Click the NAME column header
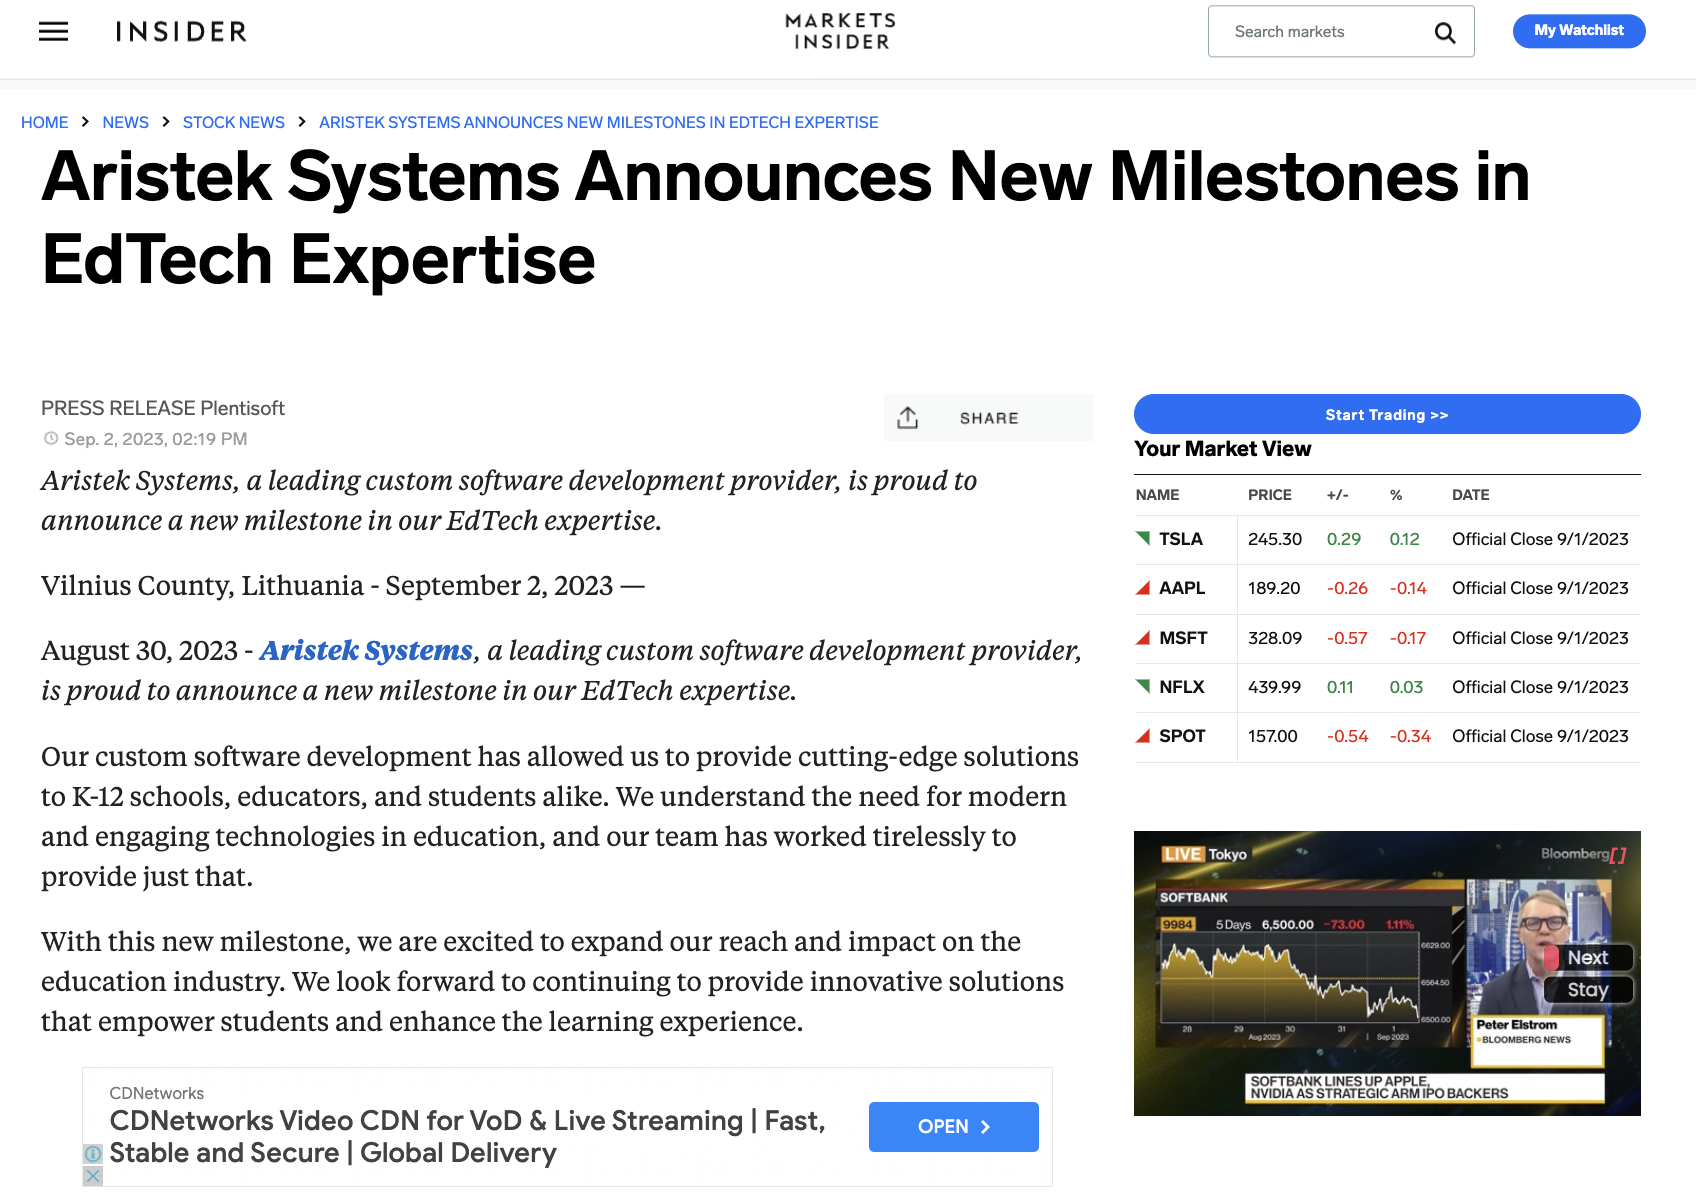 tap(1157, 495)
